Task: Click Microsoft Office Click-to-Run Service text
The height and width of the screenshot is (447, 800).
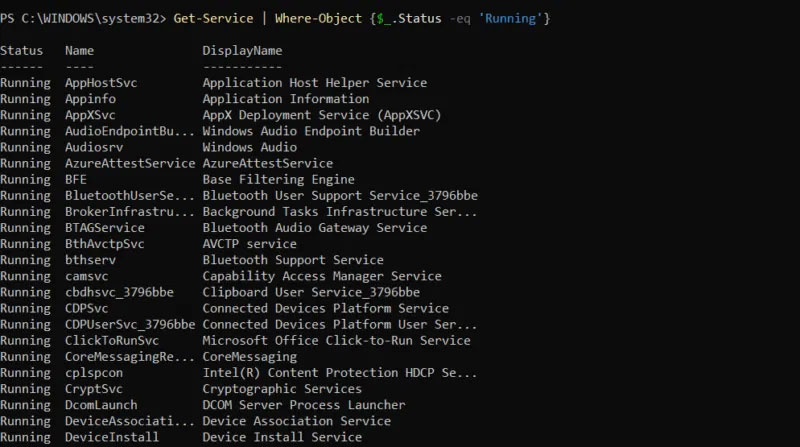Action: (336, 340)
